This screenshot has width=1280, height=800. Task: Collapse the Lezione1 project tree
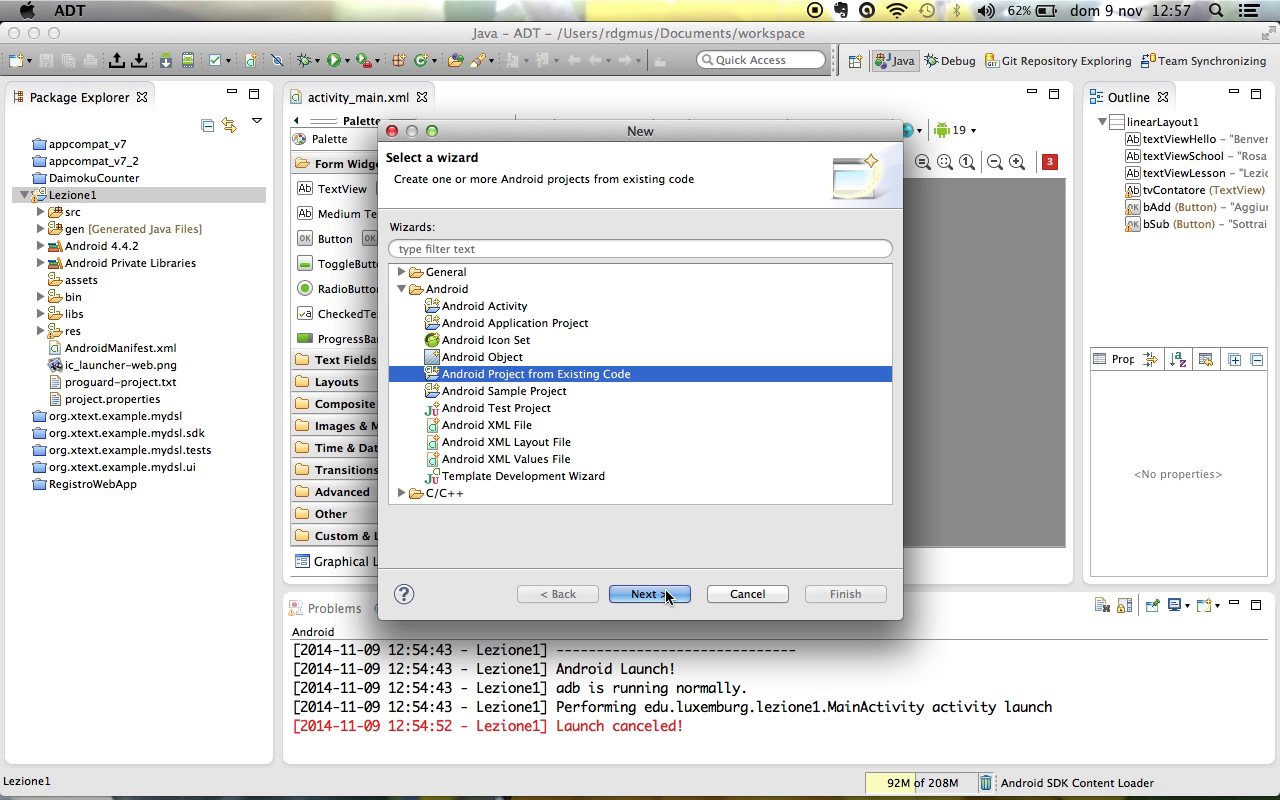tap(24, 195)
